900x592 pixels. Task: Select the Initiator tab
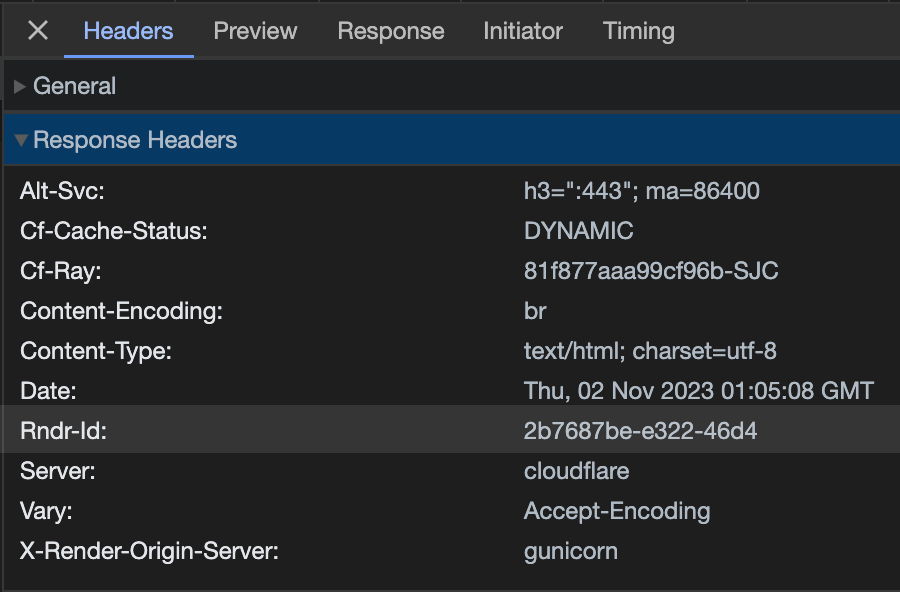click(522, 31)
